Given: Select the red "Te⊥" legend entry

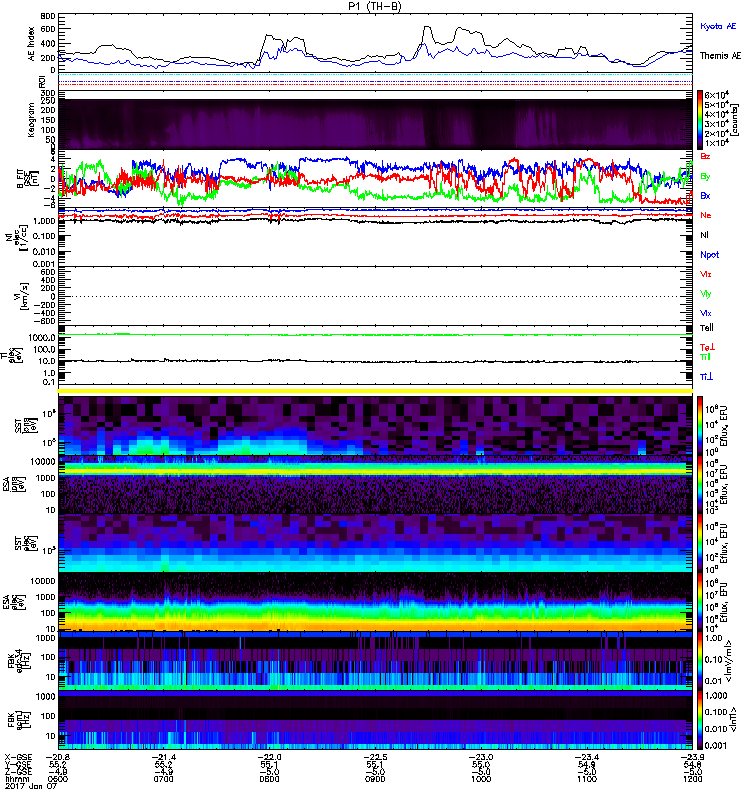Looking at the screenshot, I should (707, 347).
